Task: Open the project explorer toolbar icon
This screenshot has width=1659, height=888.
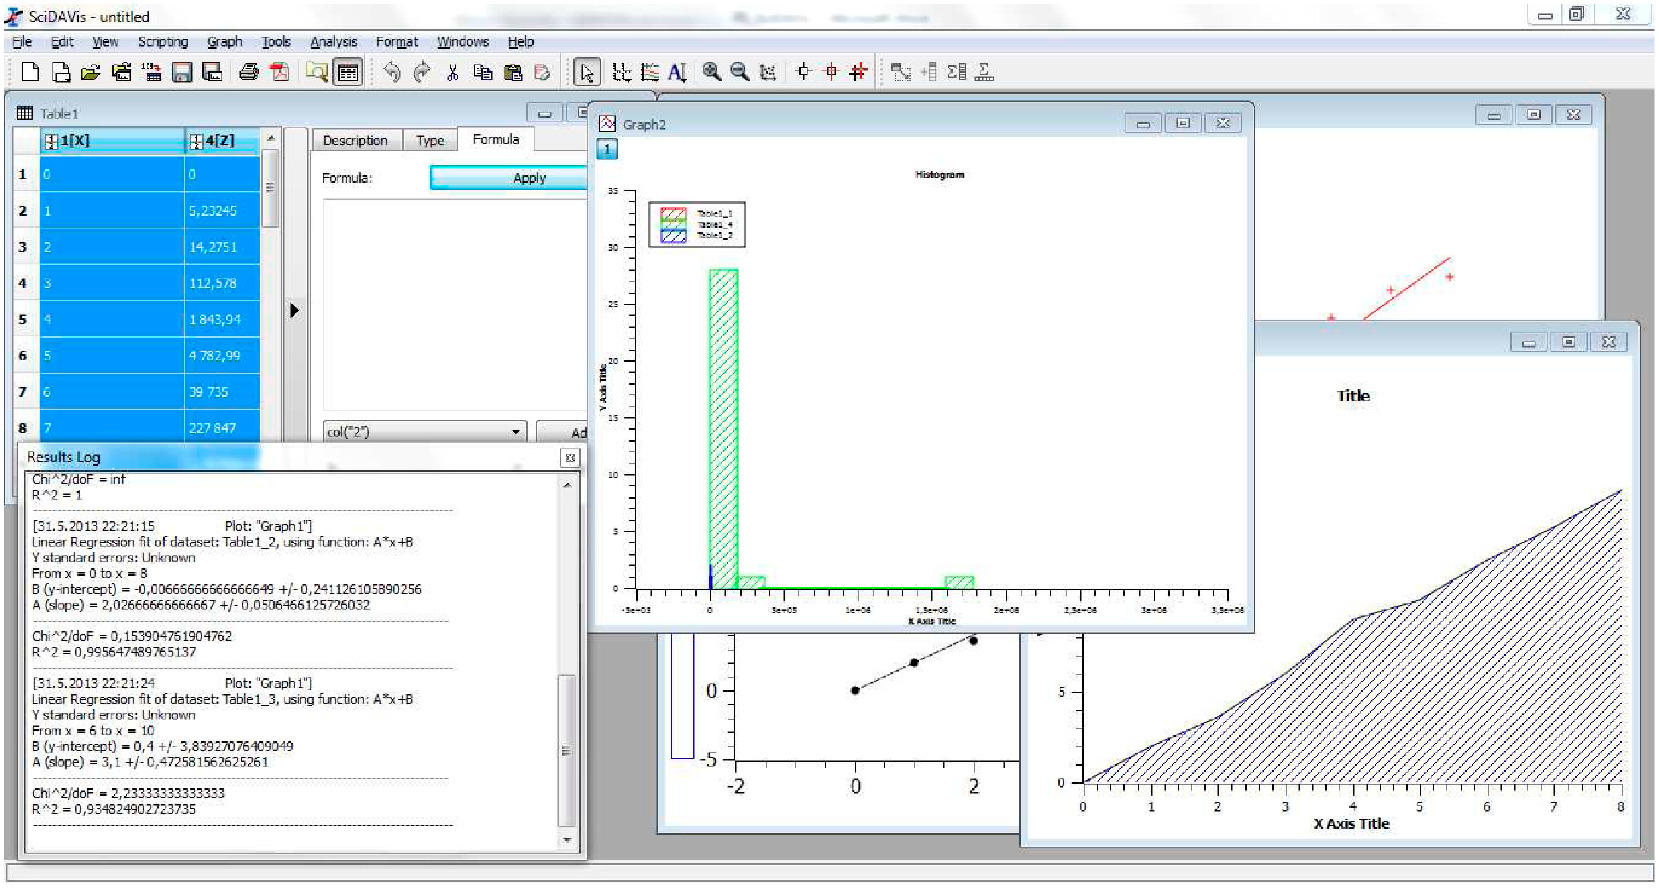Action: point(317,72)
